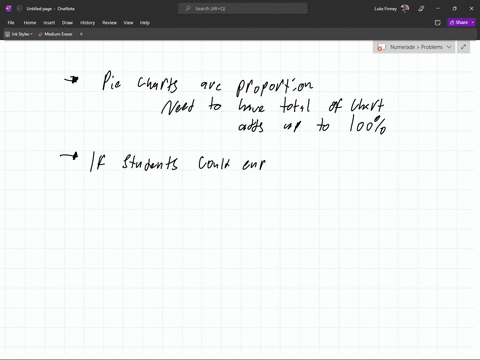The width and height of the screenshot is (480, 360).
Task: Click the notebook icon beside Numerade
Action: tap(381, 47)
